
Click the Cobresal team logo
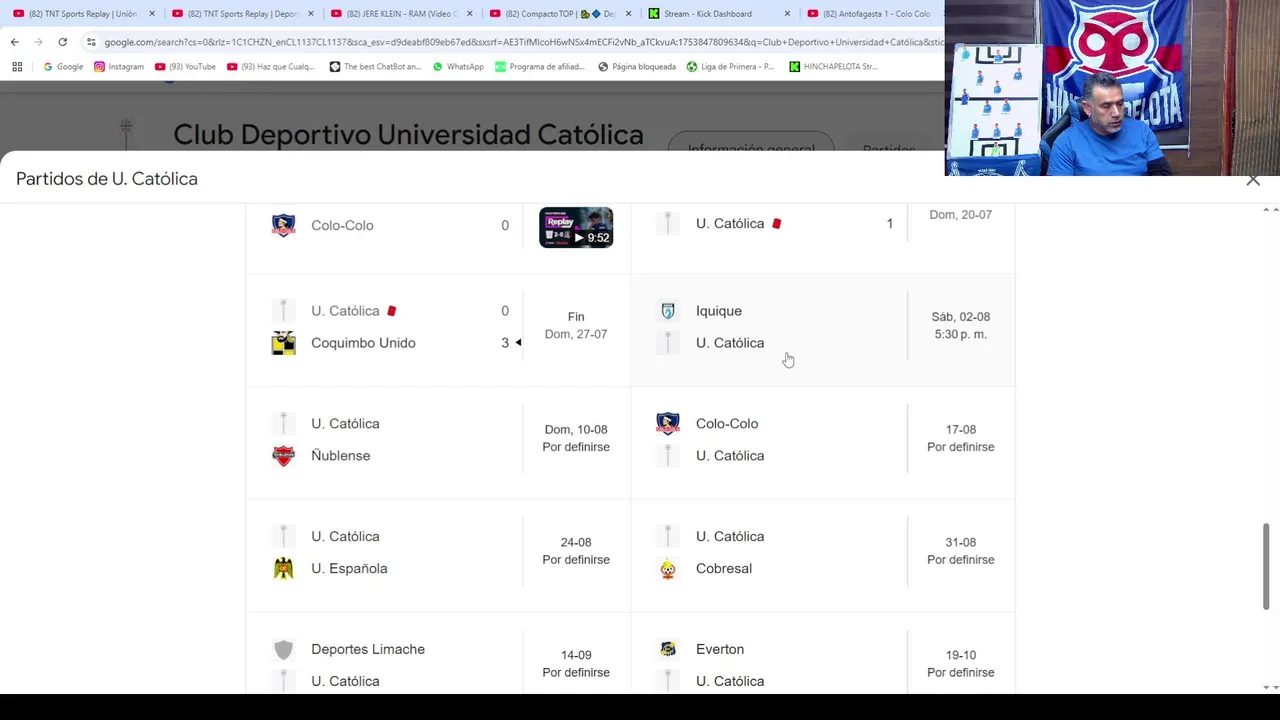(x=668, y=569)
